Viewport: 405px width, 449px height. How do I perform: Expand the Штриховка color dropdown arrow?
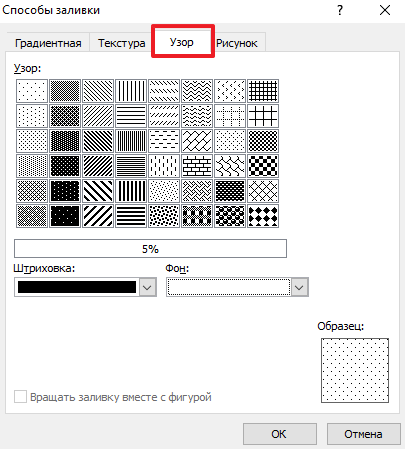[147, 287]
